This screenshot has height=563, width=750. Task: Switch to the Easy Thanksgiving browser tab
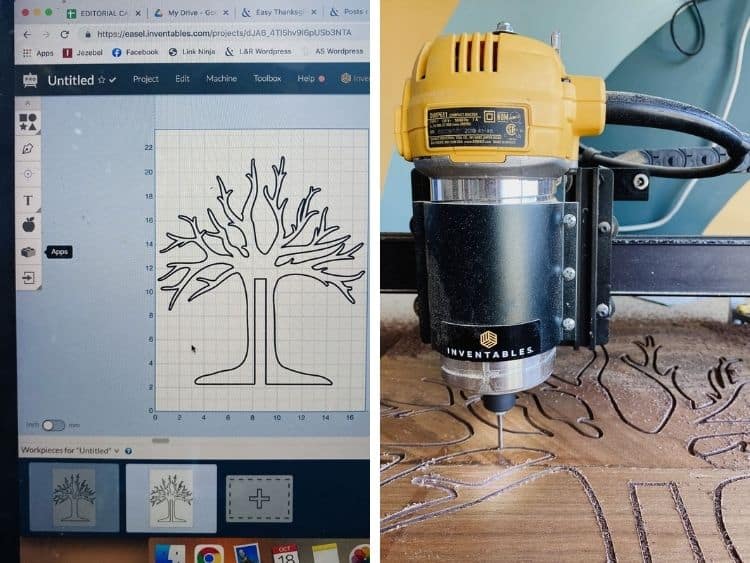point(279,12)
